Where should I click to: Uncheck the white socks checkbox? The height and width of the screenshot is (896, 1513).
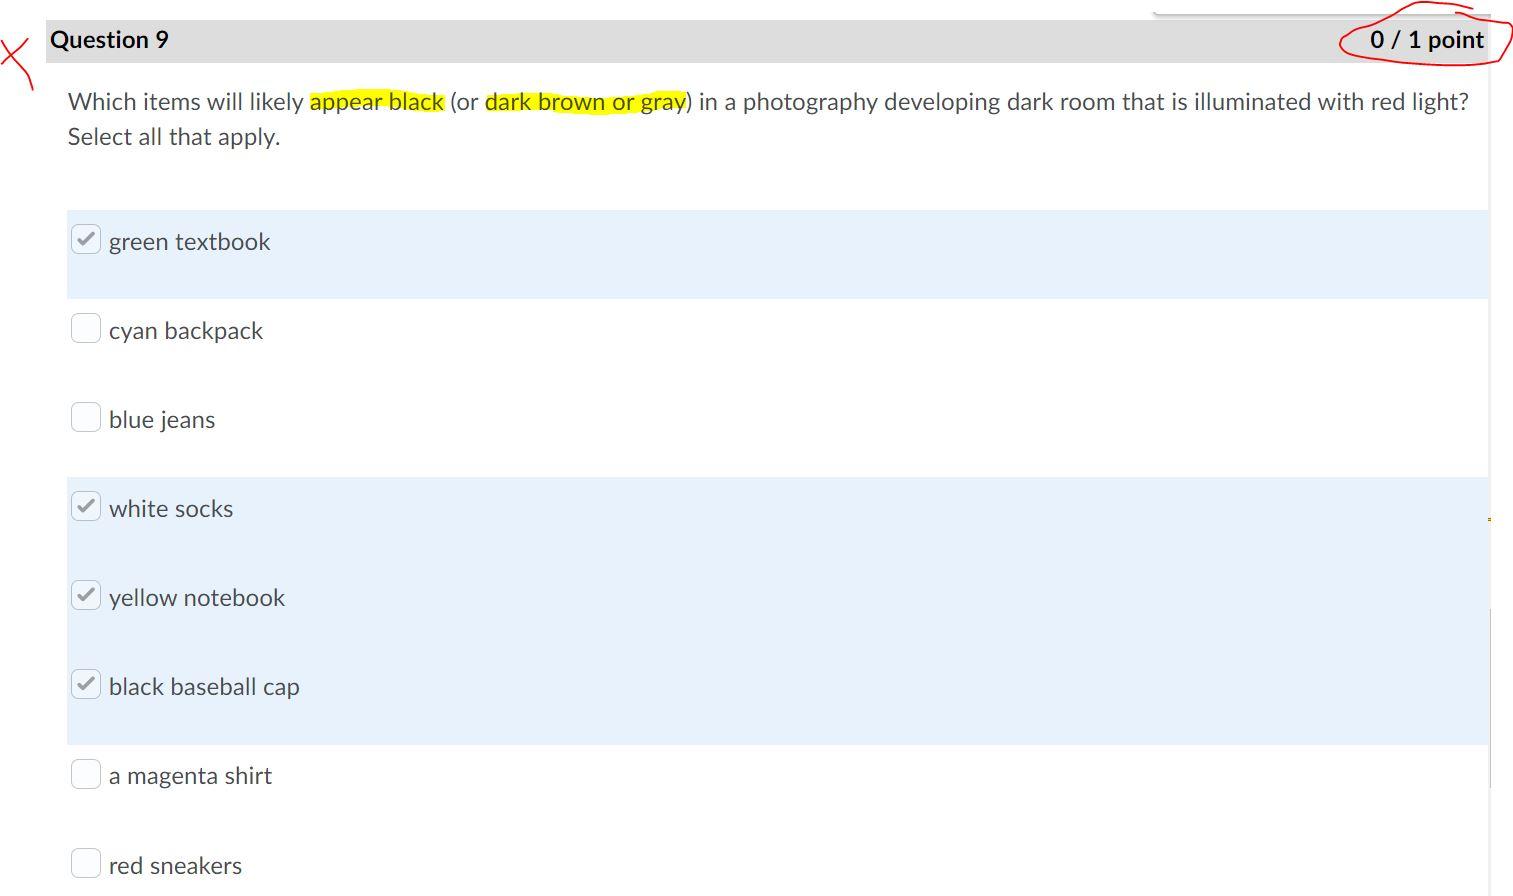point(86,506)
